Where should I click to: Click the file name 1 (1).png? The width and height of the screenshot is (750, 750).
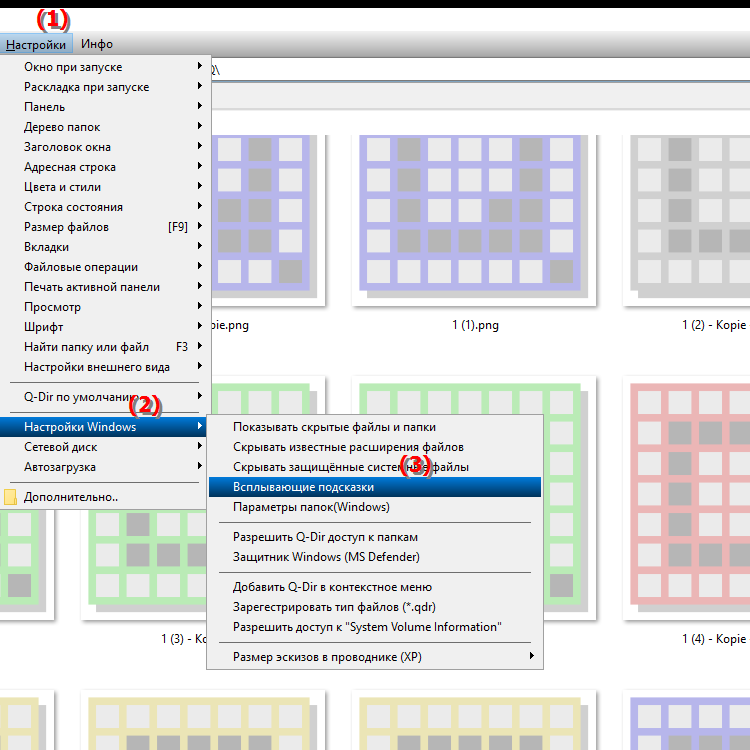click(x=475, y=325)
